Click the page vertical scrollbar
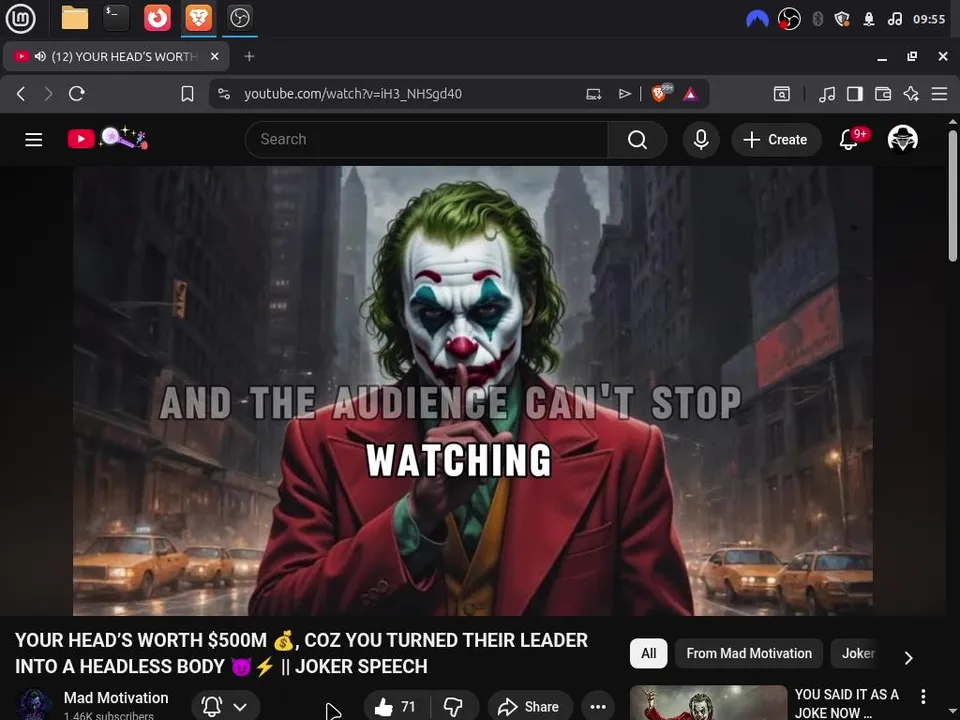The width and height of the screenshot is (960, 720). (x=953, y=196)
